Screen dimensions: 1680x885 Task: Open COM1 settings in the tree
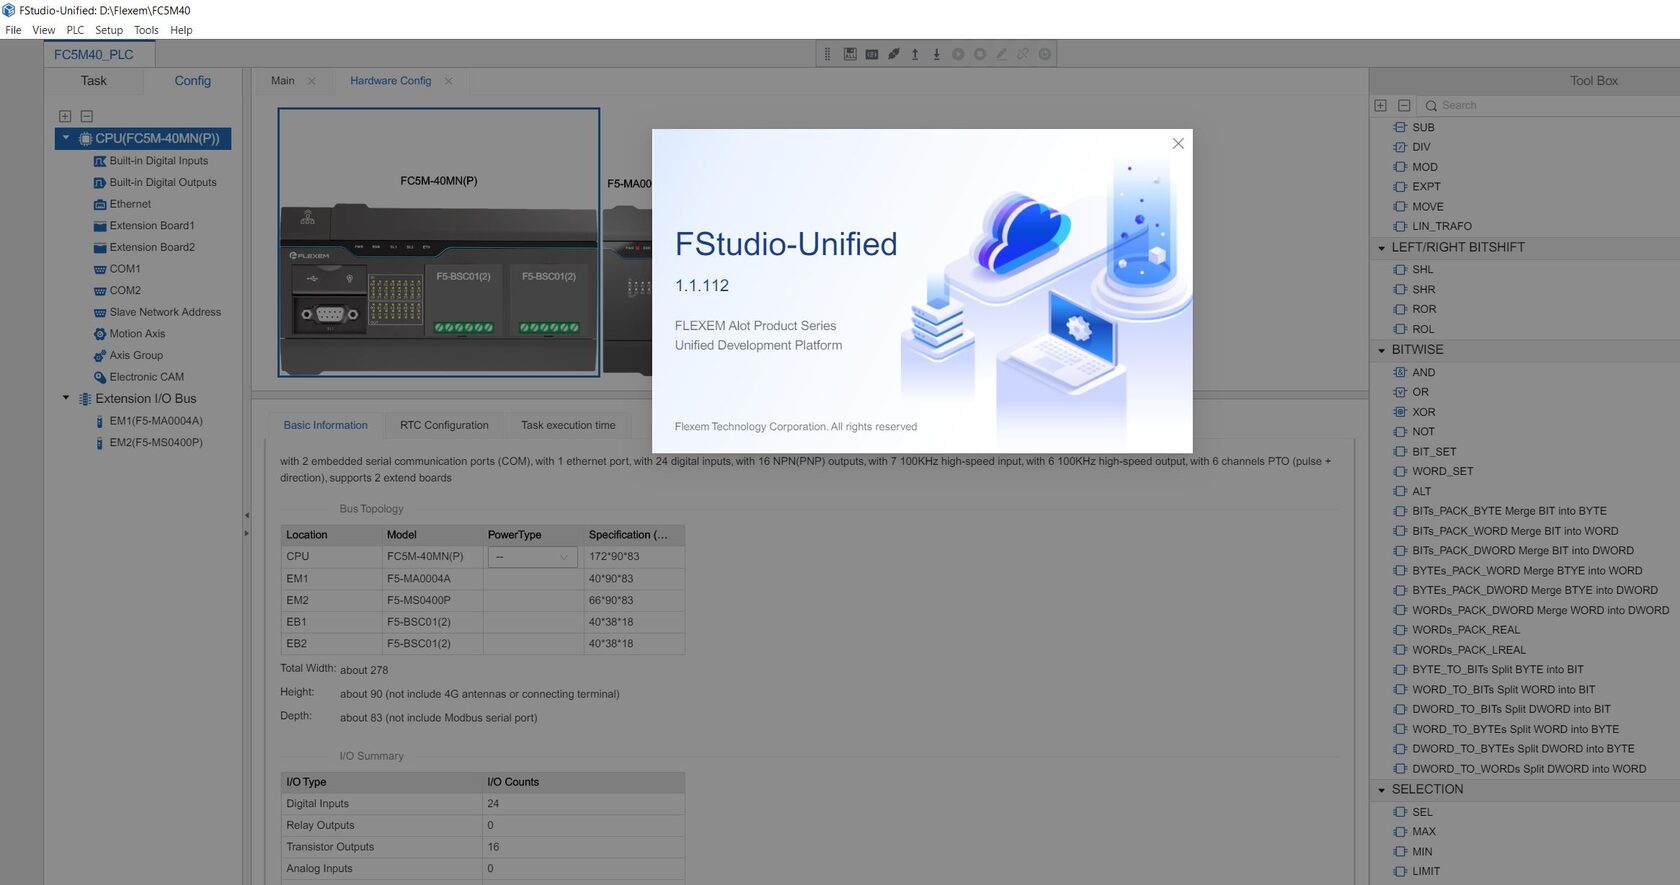(125, 269)
